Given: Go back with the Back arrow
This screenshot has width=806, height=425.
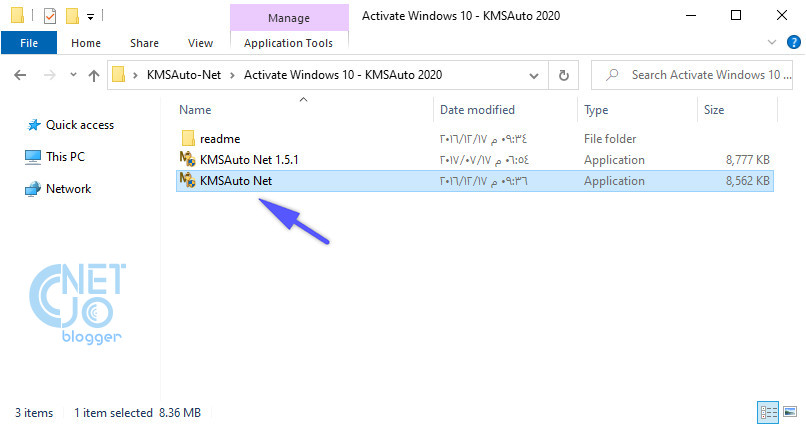Looking at the screenshot, I should pos(20,76).
